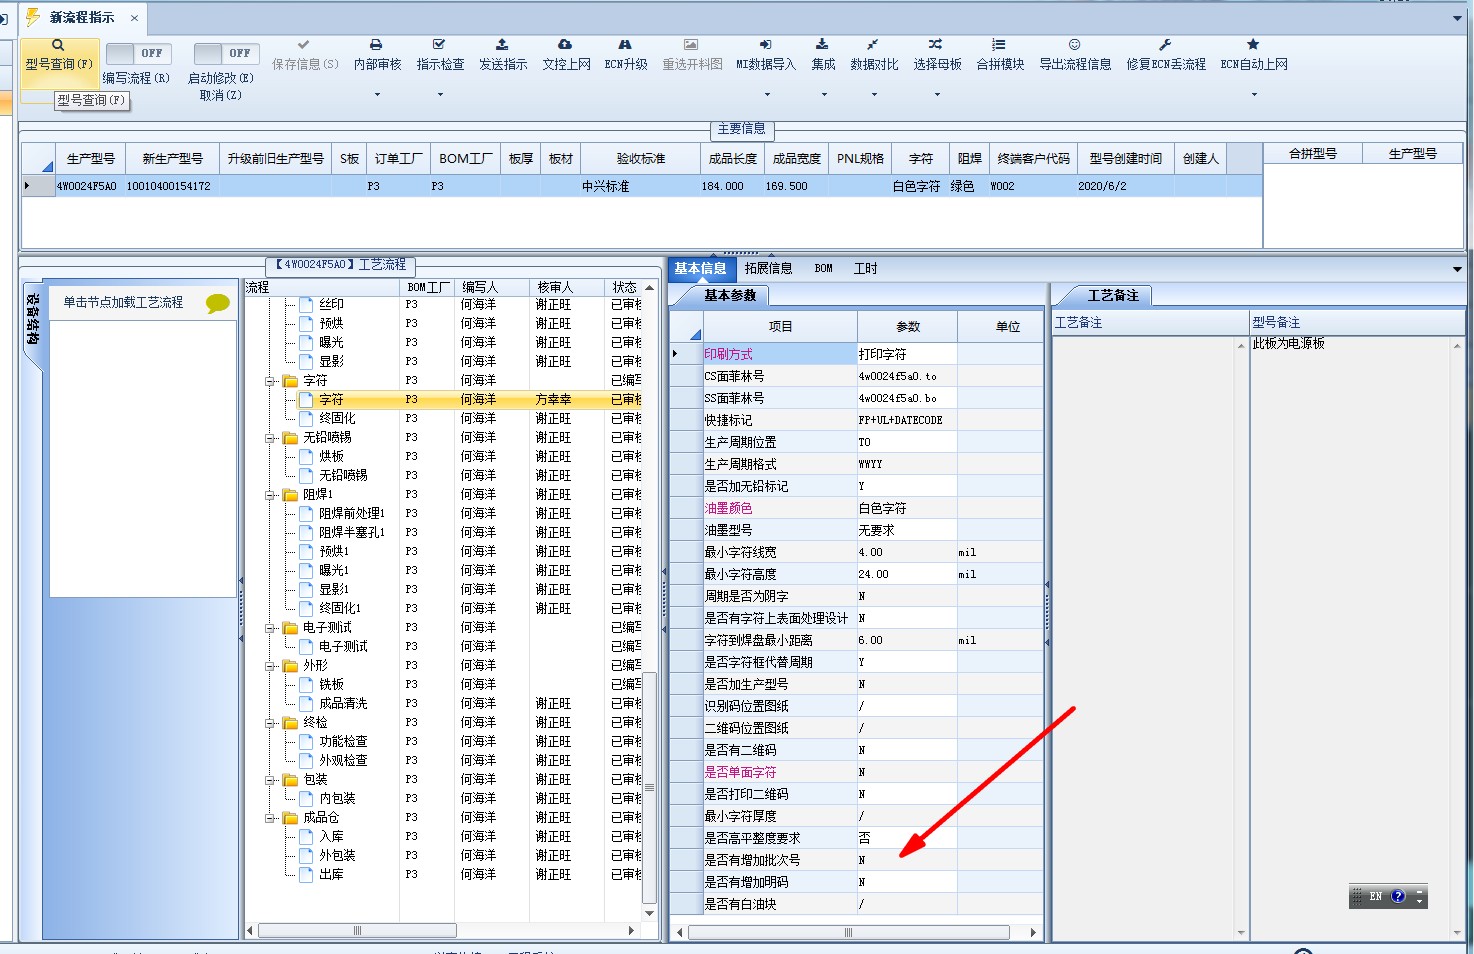Open the ECN自动上网 dropdown arrow
This screenshot has height=954, width=1474.
tap(1254, 95)
